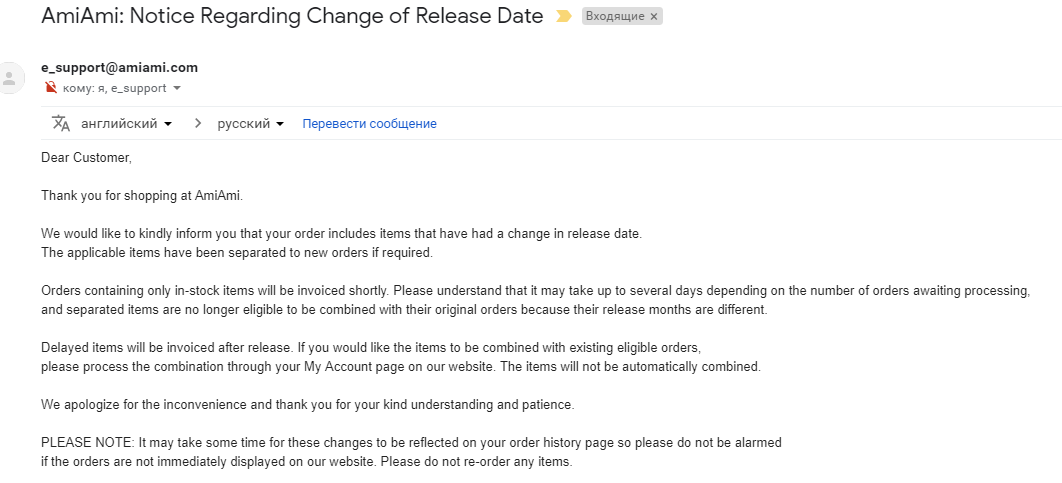
Task: Click the arrow between the languages
Action: 197,123
